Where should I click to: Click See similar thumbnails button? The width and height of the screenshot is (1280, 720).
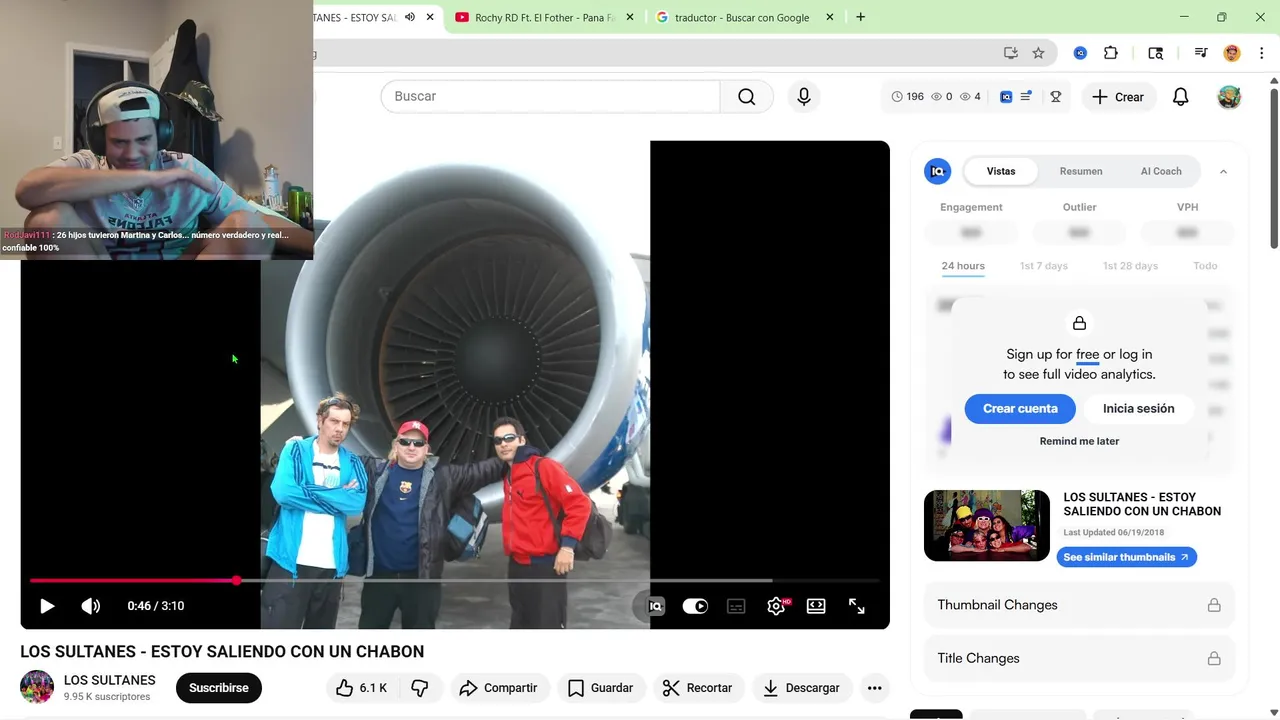1126,557
